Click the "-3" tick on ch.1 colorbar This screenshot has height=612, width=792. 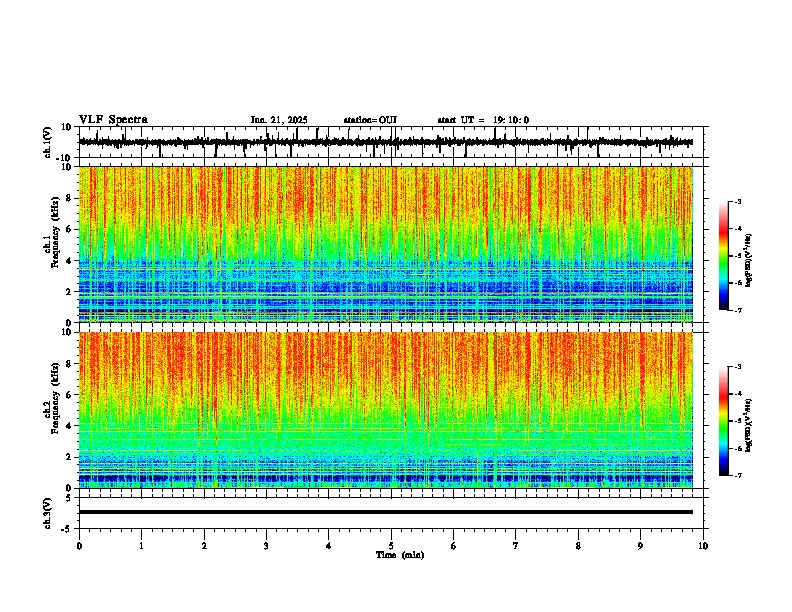coord(738,202)
